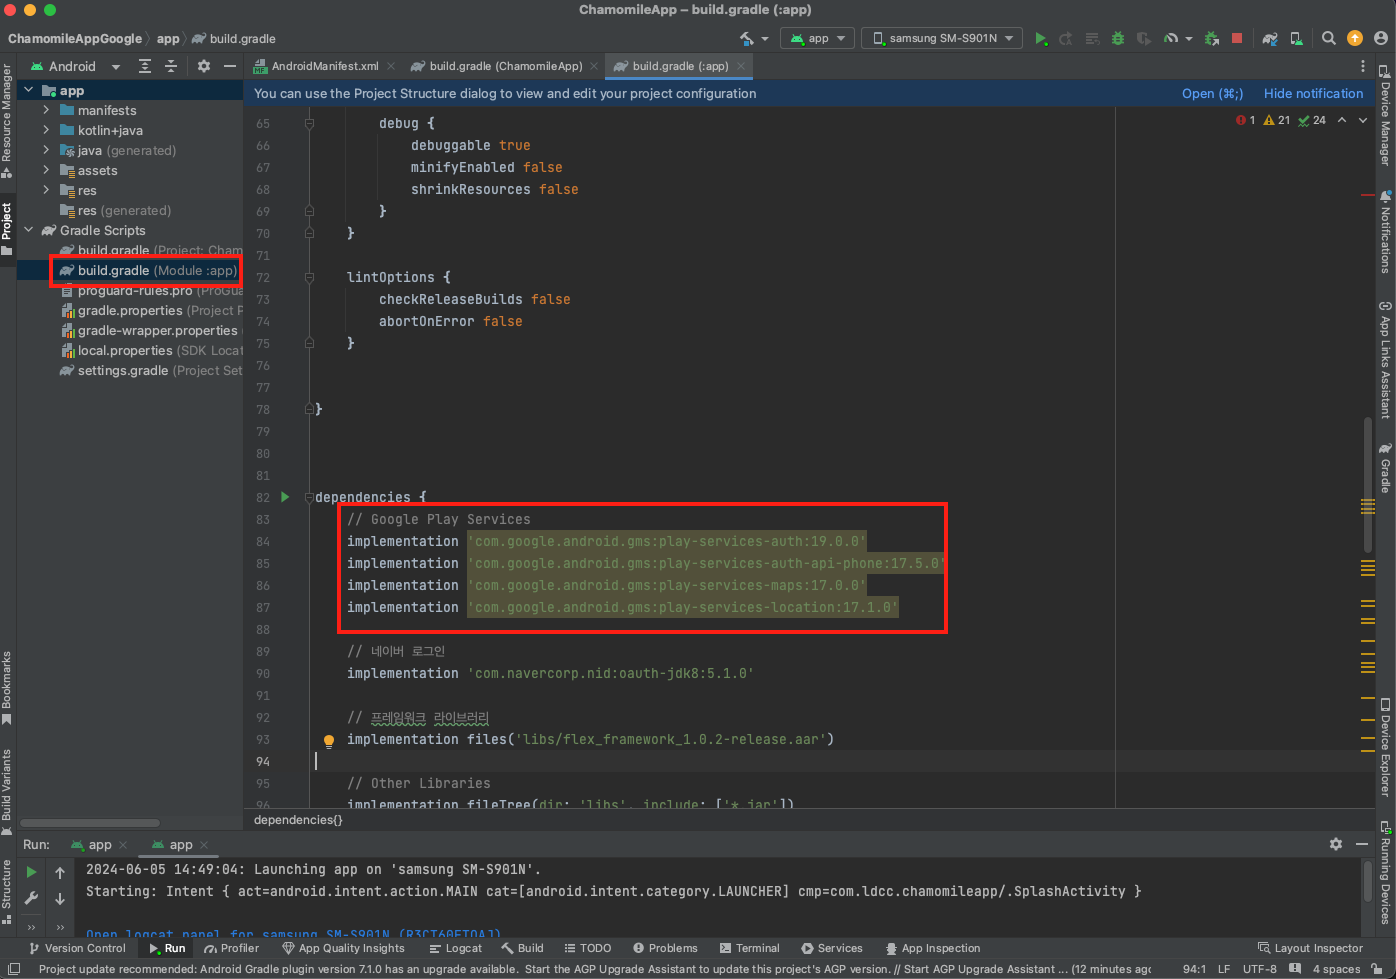The image size is (1396, 979).
Task: Sync project with Gradle files icon
Action: [1270, 38]
